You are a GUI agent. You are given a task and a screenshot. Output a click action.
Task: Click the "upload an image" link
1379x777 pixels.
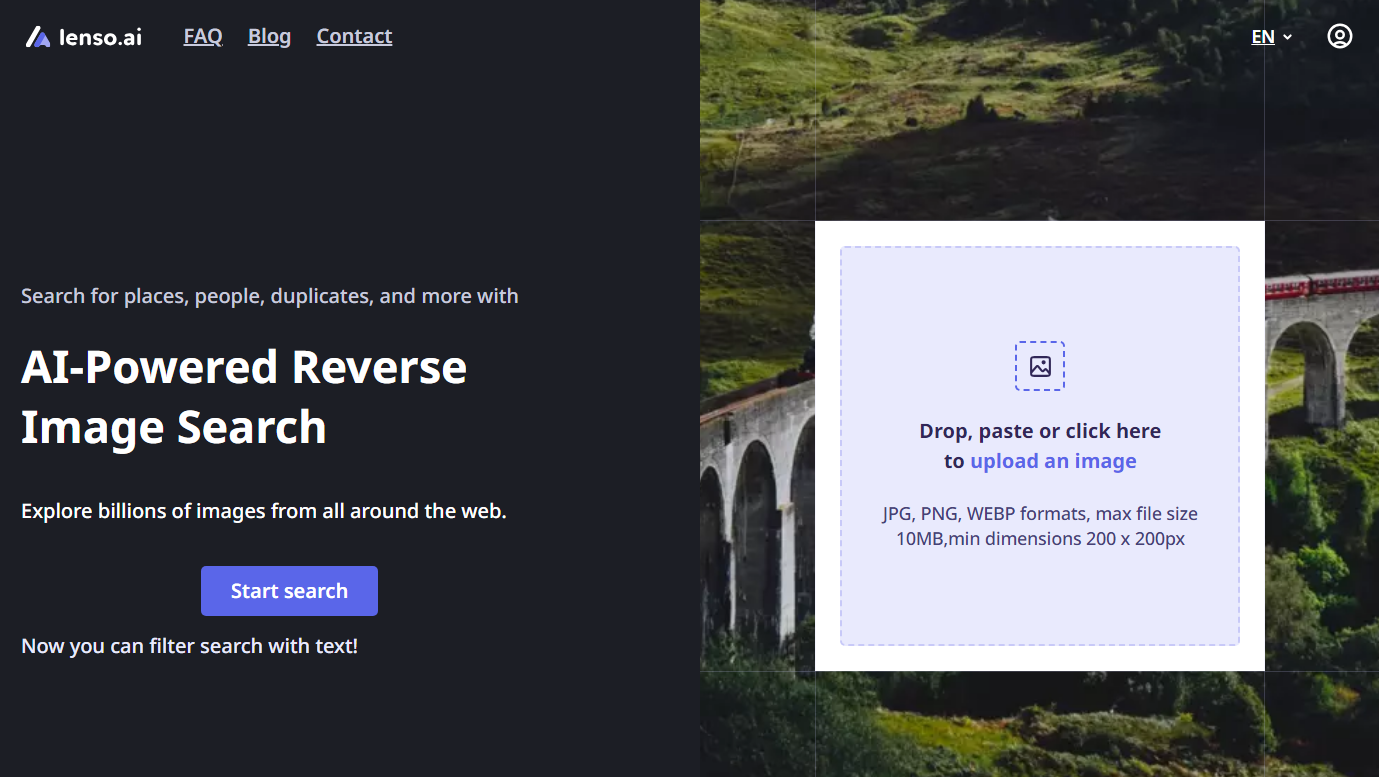[1053, 461]
